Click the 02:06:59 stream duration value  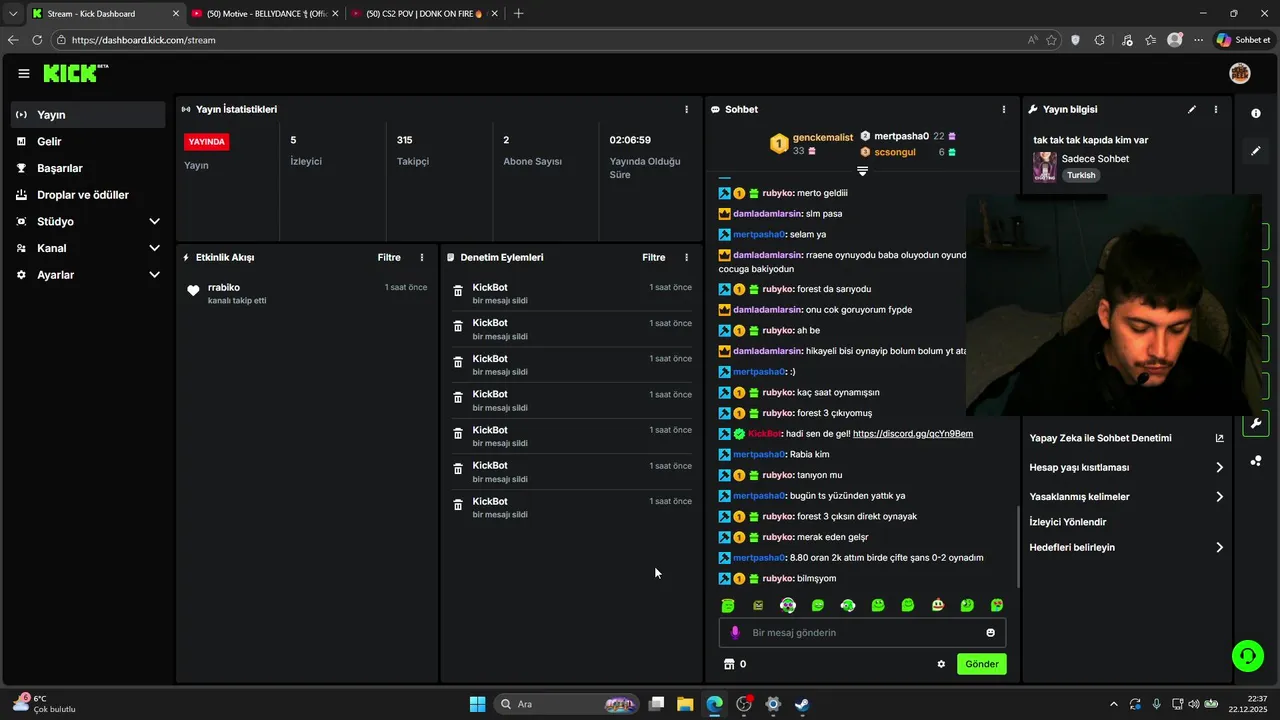(630, 140)
